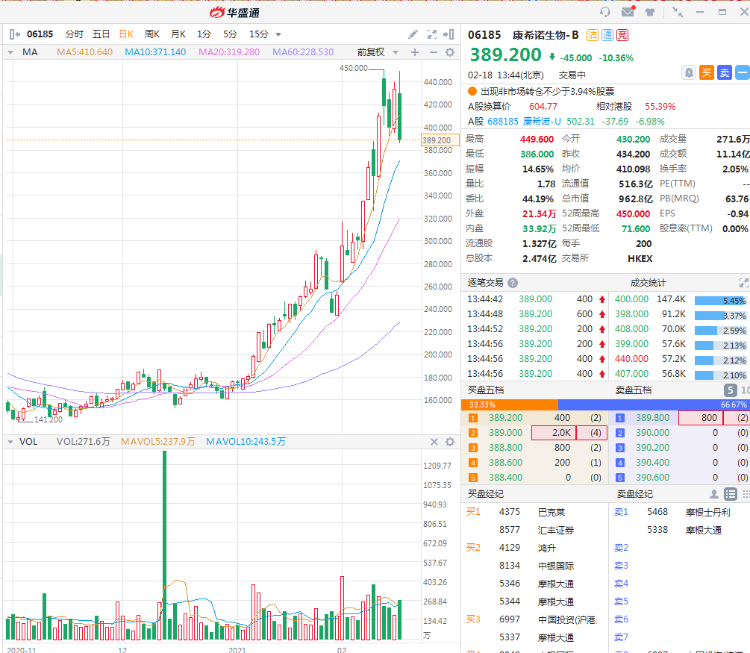Image resolution: width=750 pixels, height=653 pixels.
Task: Click the 06185 stock code in toolbar
Action: (40, 34)
